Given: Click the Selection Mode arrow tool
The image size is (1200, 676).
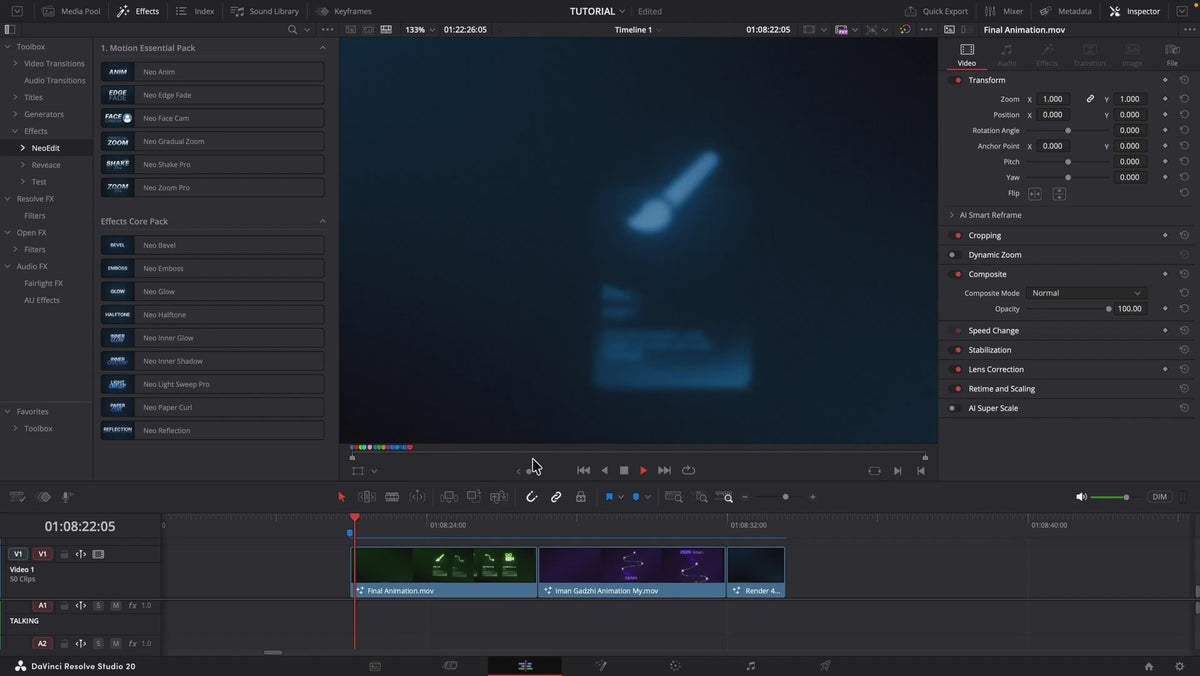Looking at the screenshot, I should tap(341, 497).
